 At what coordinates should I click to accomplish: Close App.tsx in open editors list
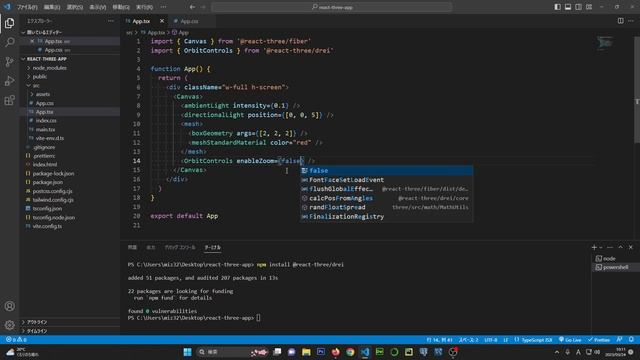point(32,41)
